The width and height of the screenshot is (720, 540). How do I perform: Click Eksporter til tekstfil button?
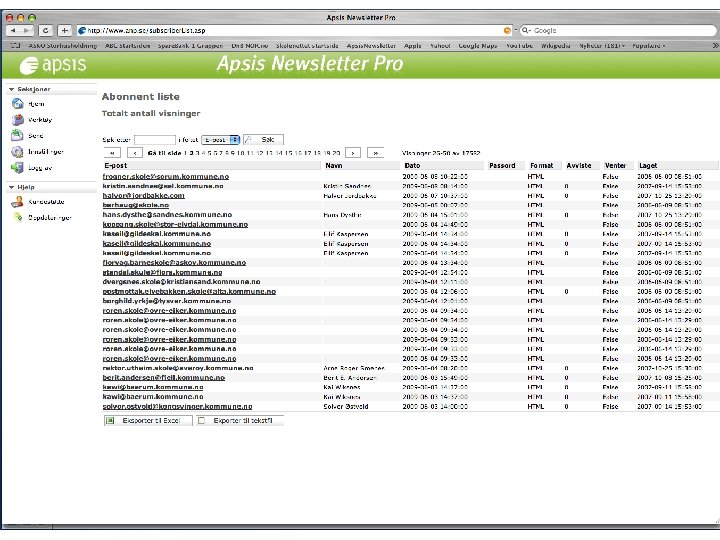point(240,420)
